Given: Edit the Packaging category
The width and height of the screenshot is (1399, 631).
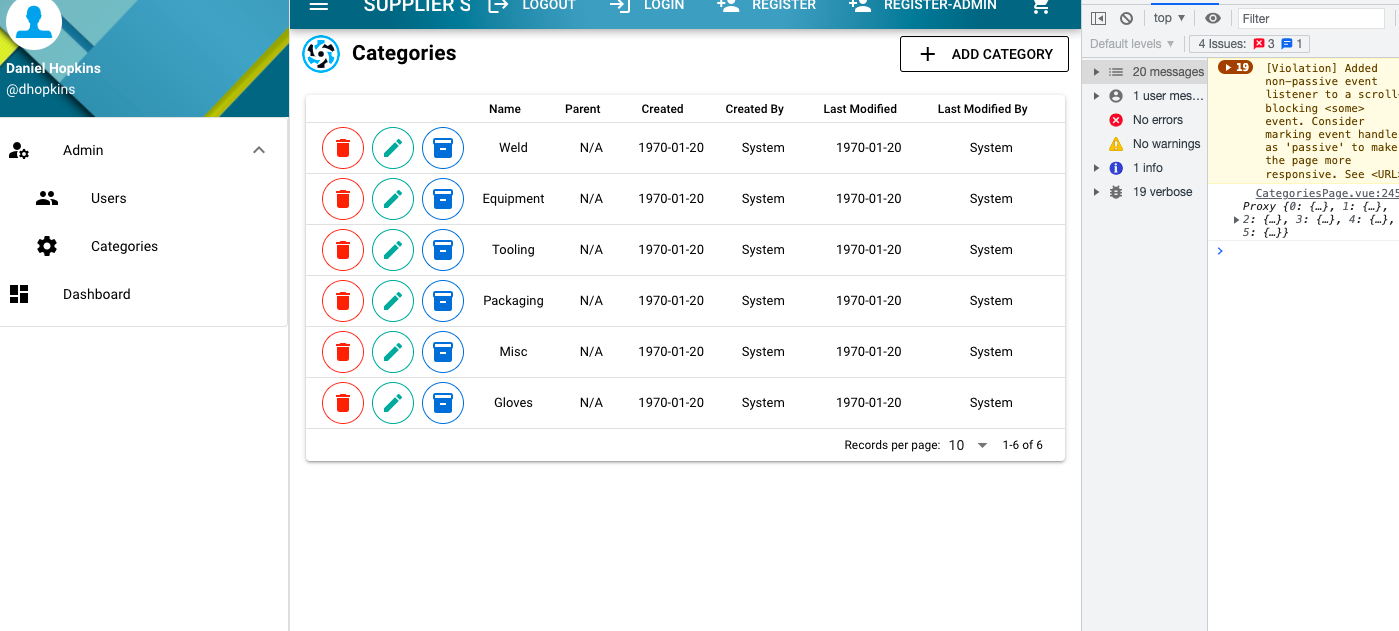Looking at the screenshot, I should tap(393, 301).
